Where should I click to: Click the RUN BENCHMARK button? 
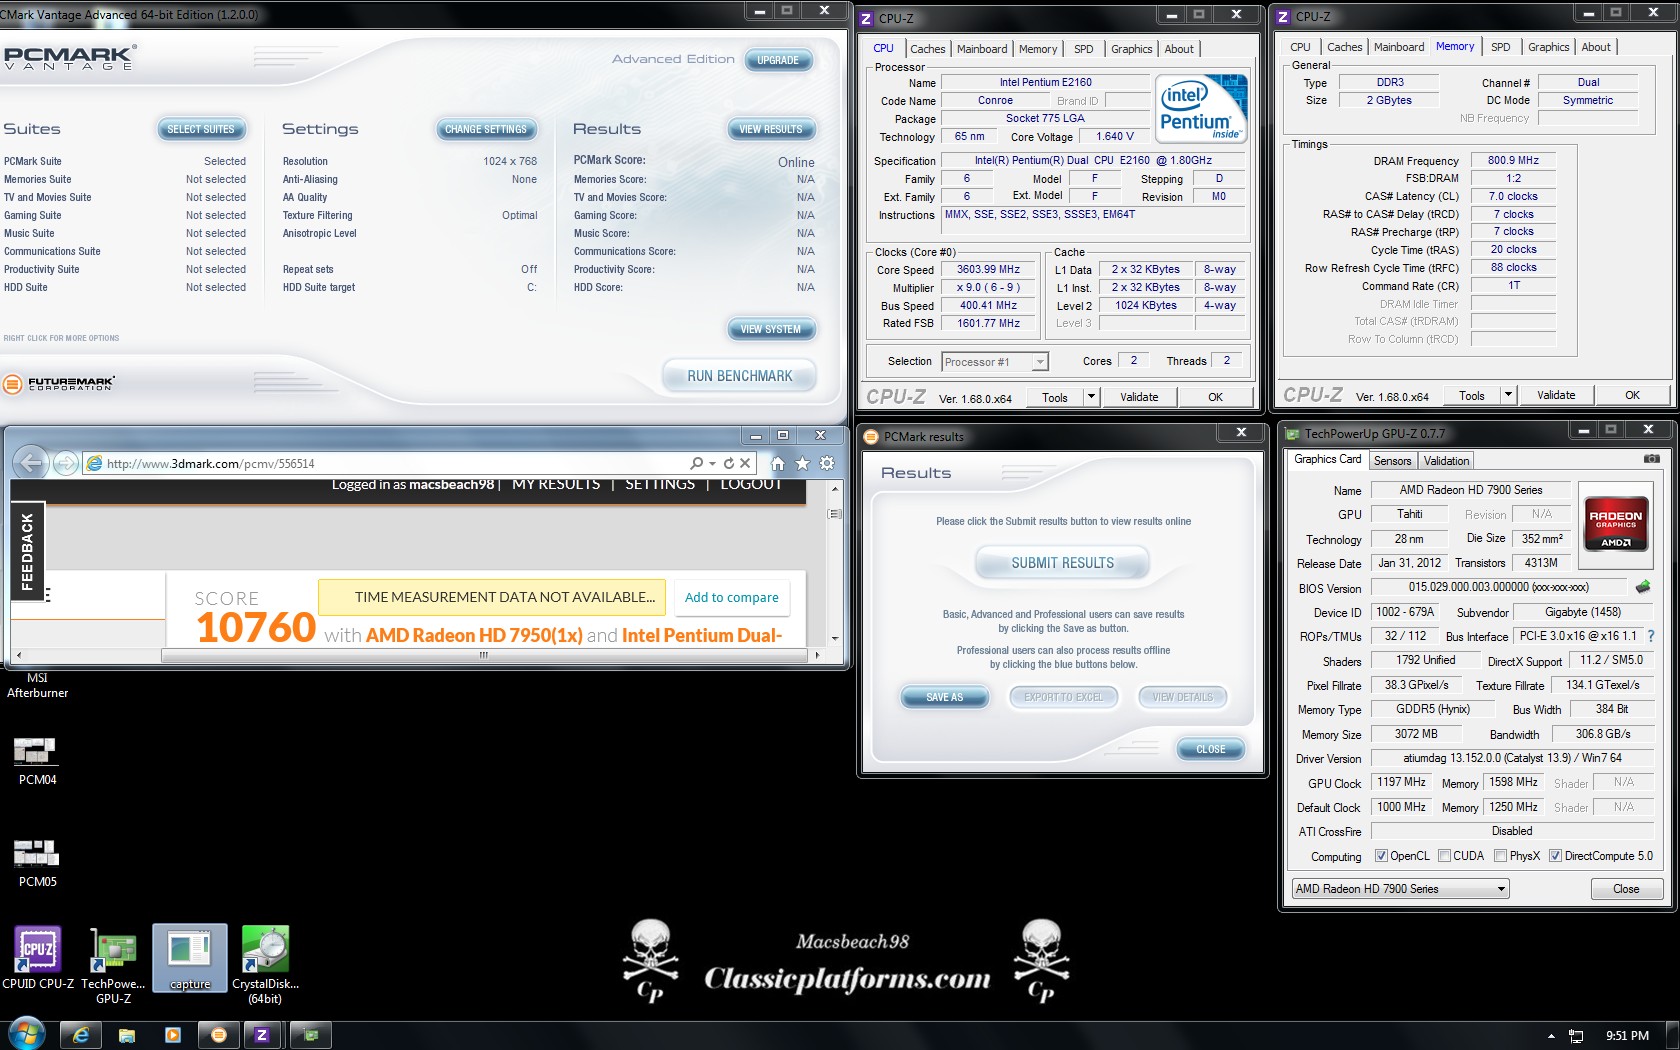click(739, 376)
